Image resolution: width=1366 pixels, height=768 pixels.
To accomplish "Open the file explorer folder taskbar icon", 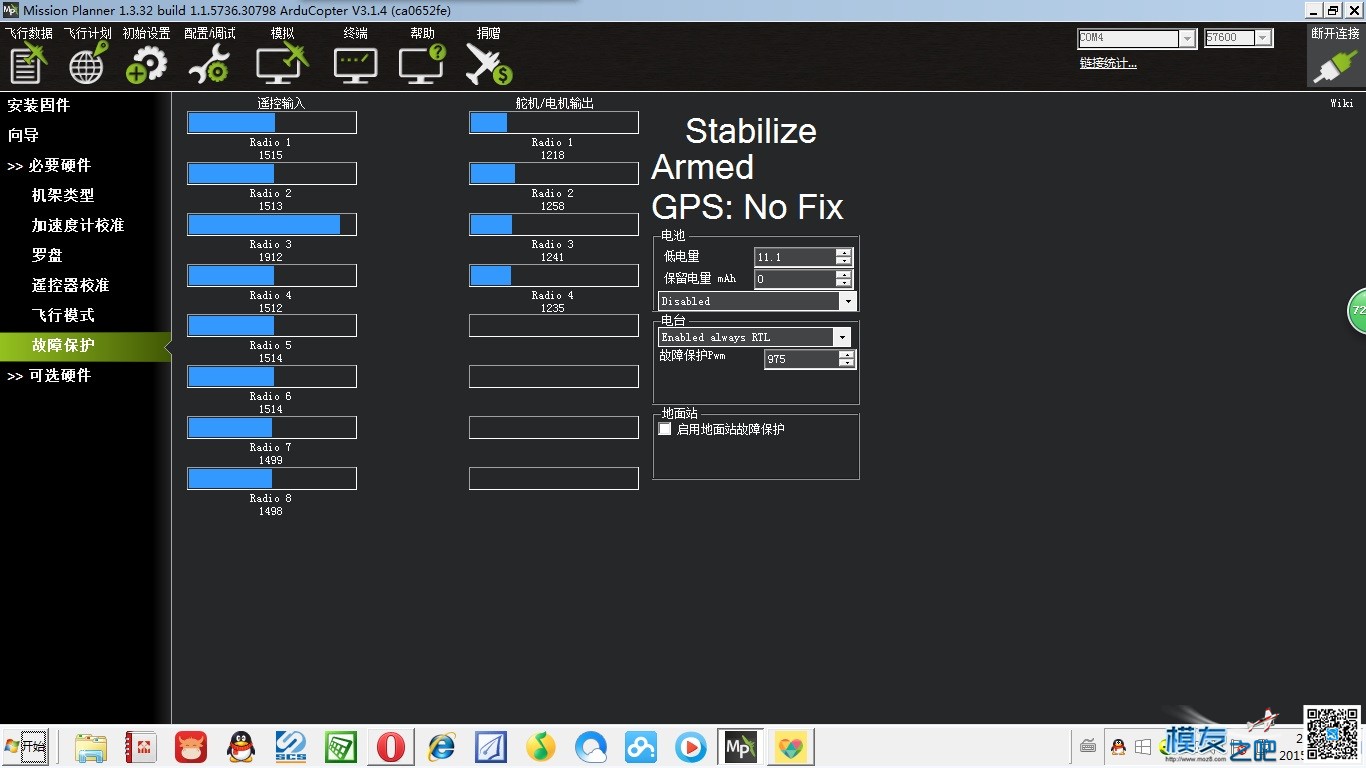I will pos(90,747).
